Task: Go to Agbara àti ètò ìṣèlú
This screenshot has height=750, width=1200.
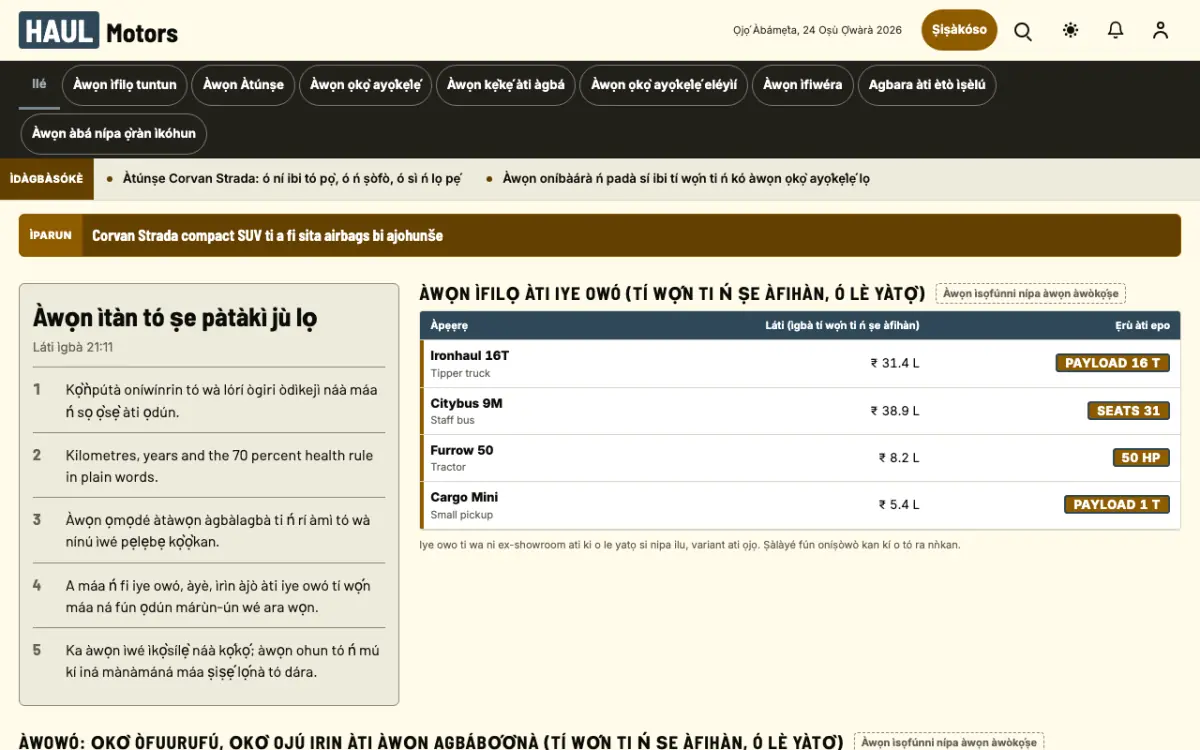Action: click(x=927, y=85)
